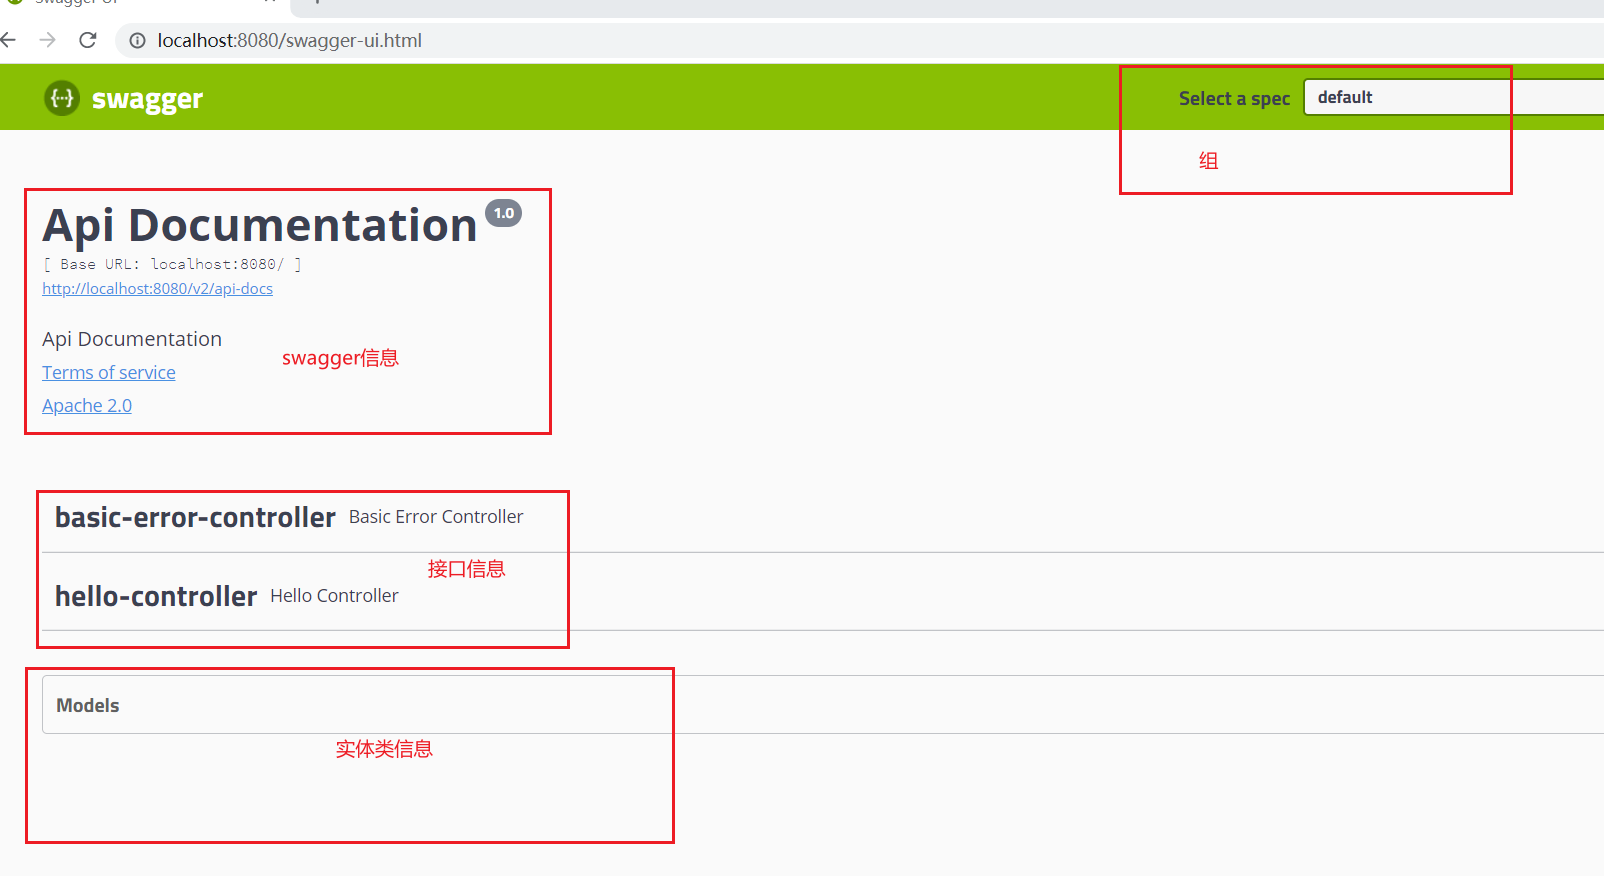Click the Swagger logo icon

point(62,98)
